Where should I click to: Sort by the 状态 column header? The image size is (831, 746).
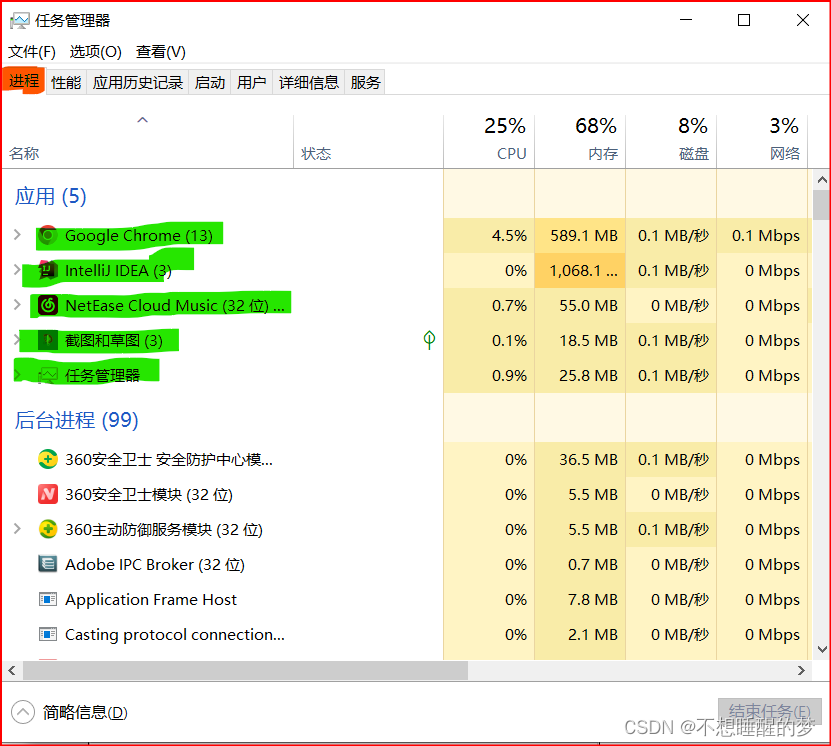(x=368, y=141)
